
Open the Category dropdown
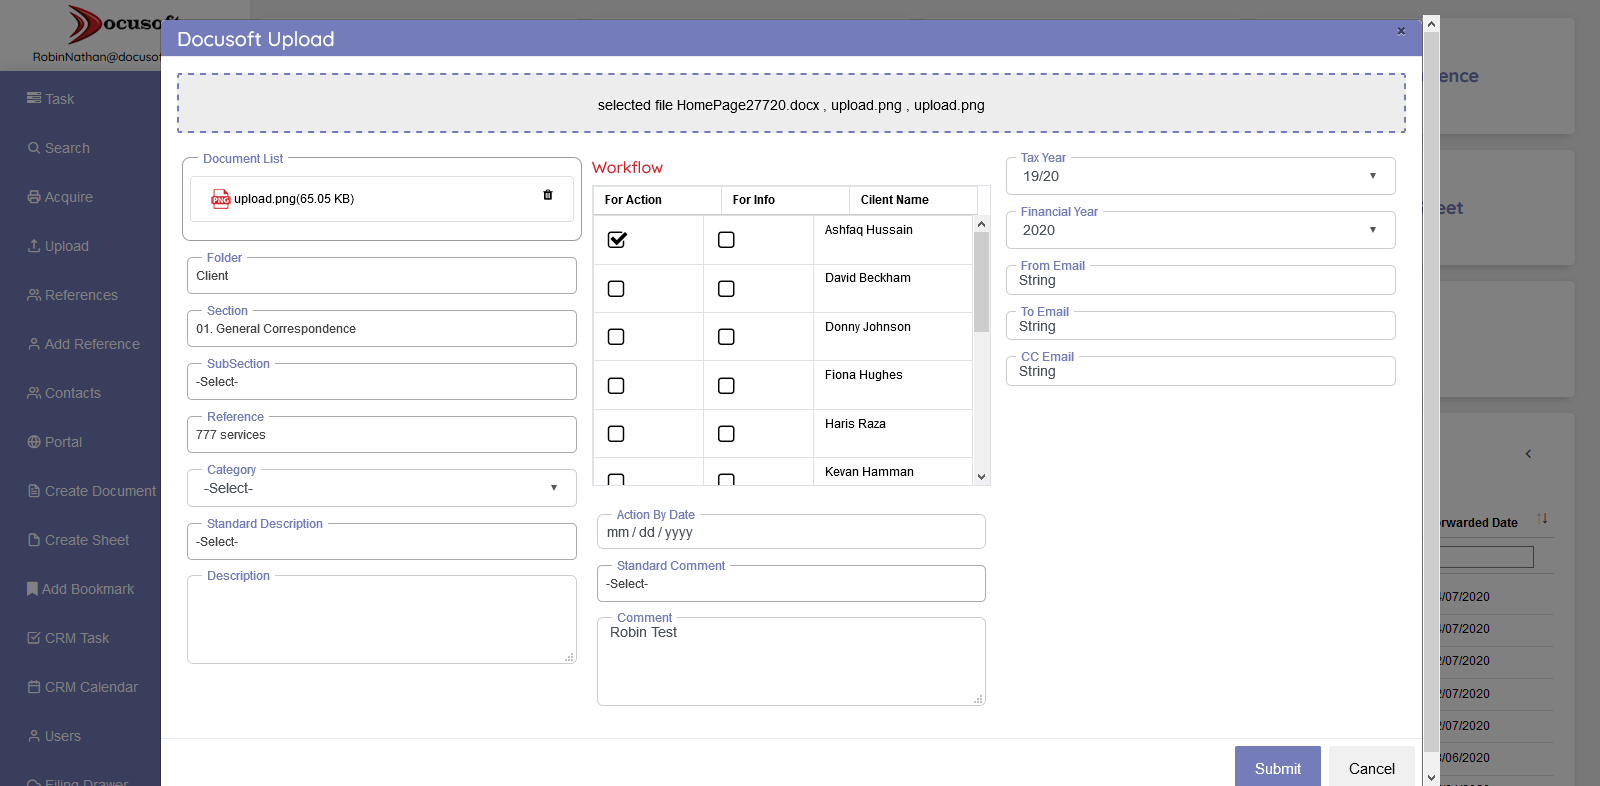click(x=382, y=488)
